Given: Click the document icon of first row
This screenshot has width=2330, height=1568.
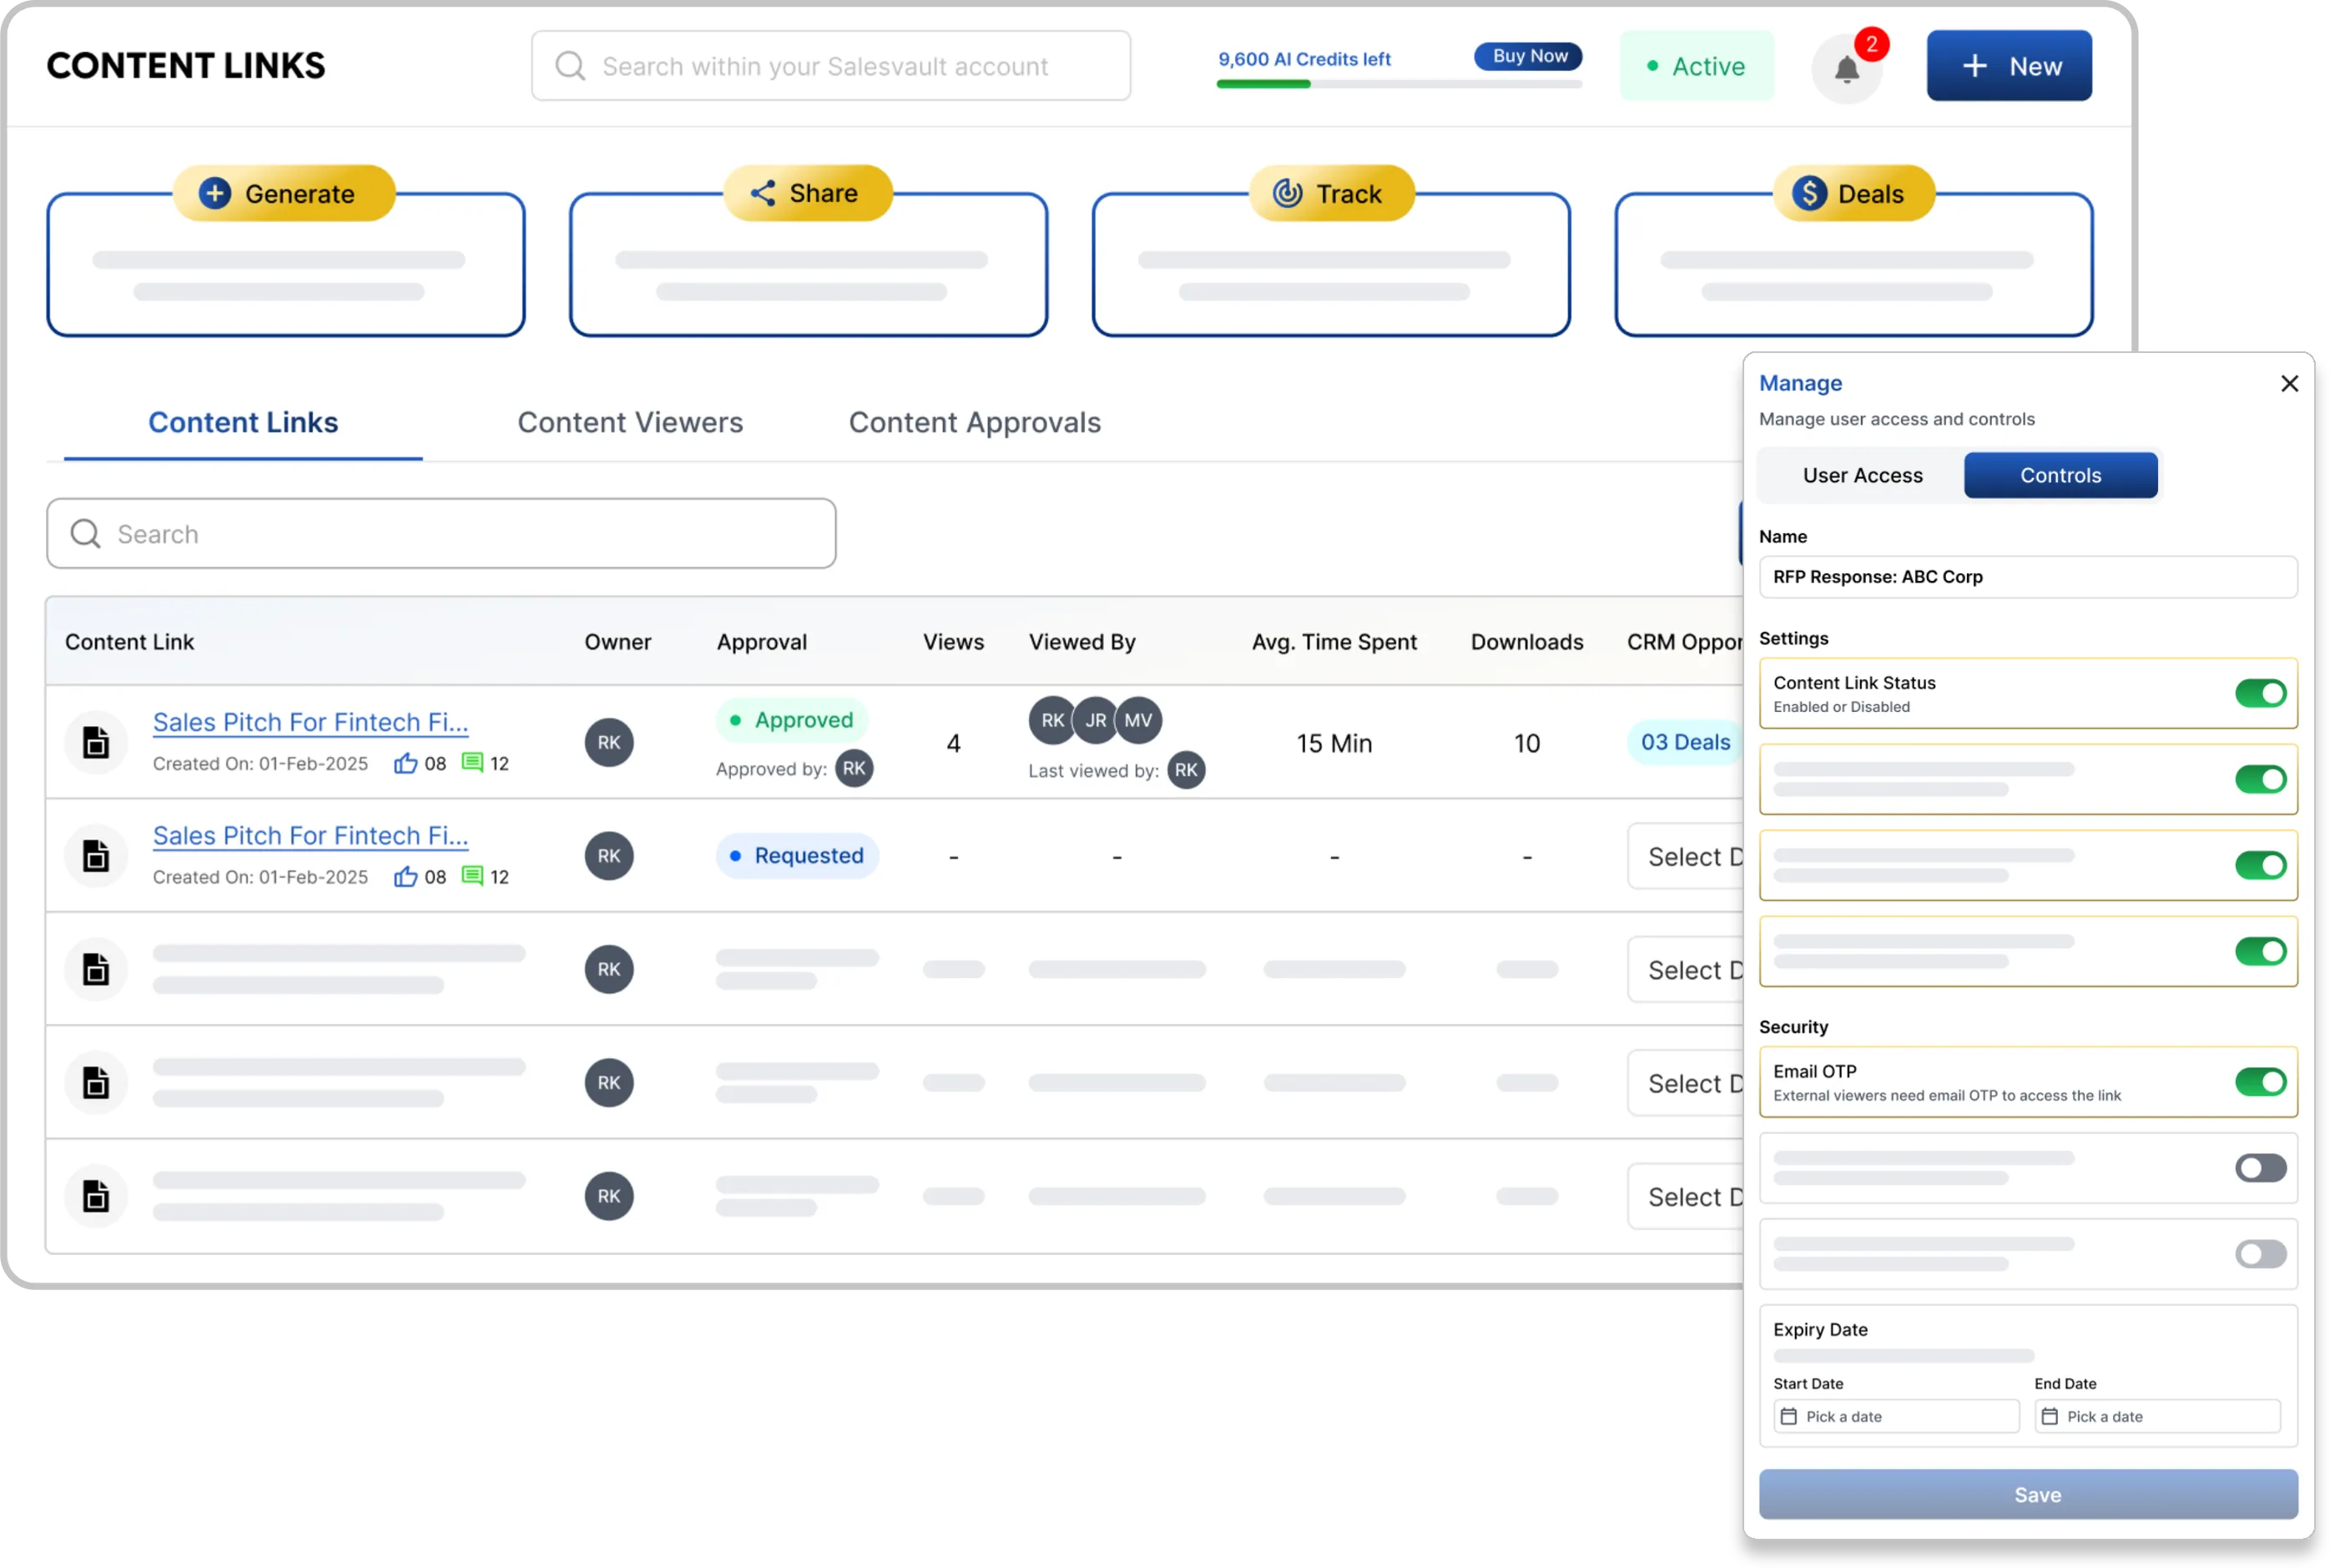Looking at the screenshot, I should point(96,743).
